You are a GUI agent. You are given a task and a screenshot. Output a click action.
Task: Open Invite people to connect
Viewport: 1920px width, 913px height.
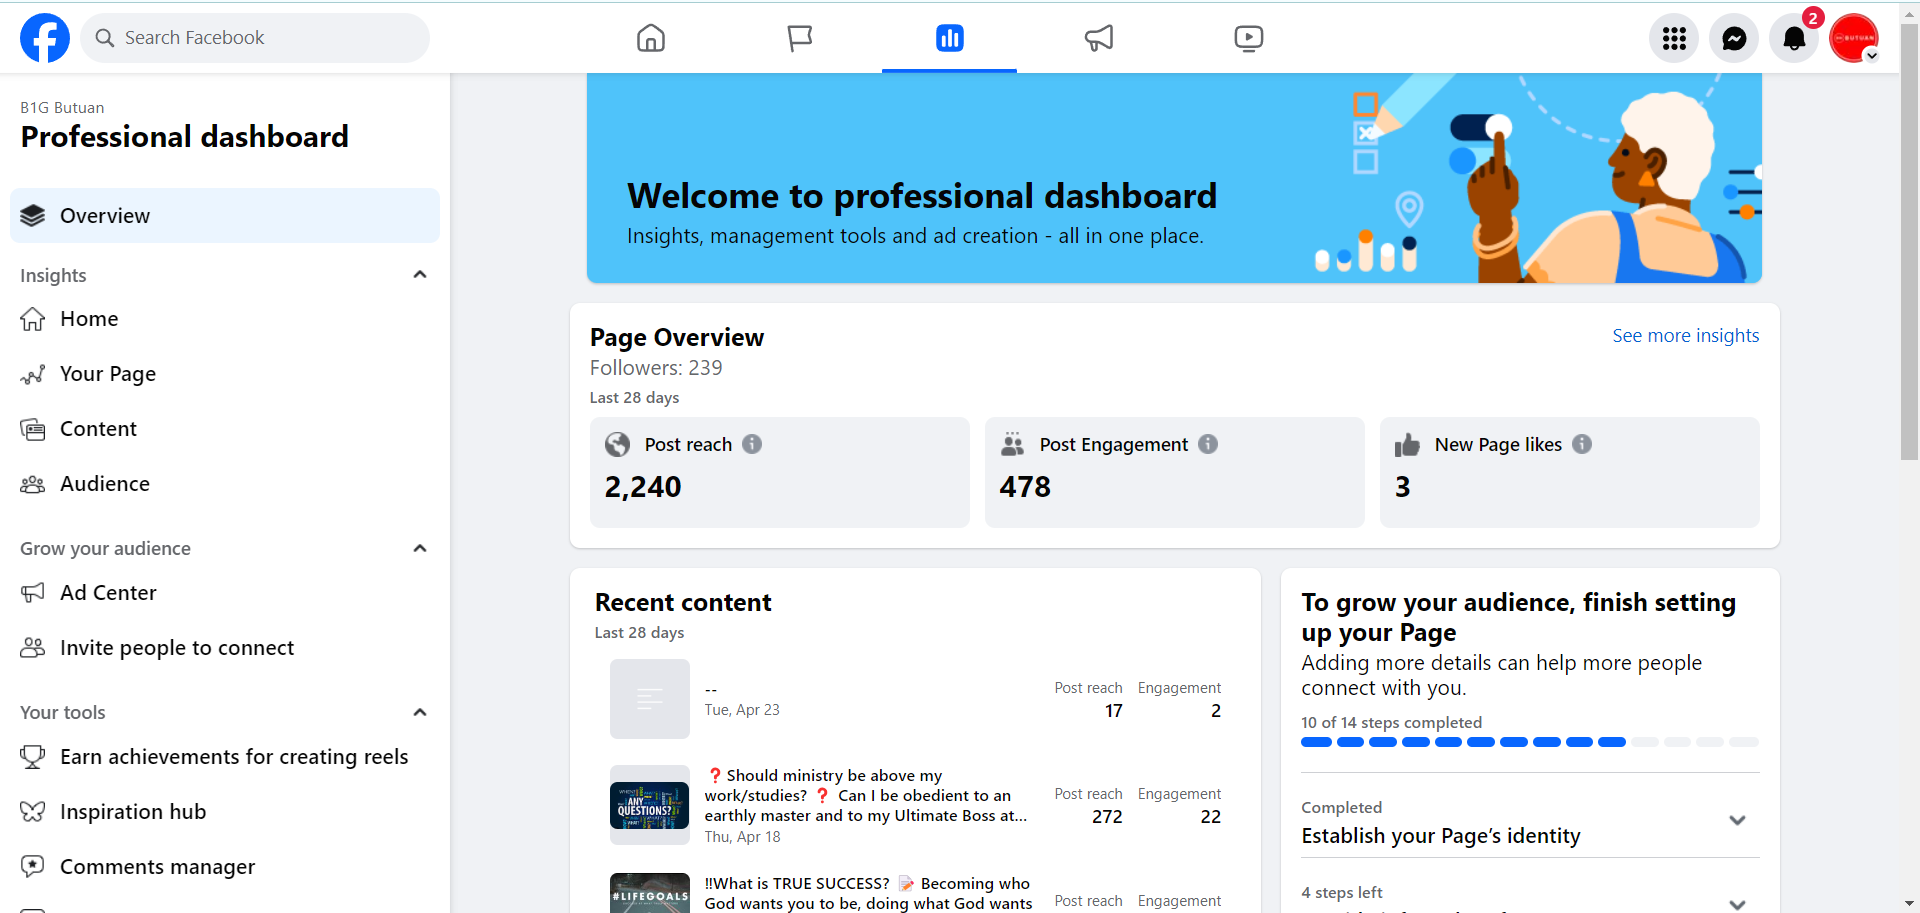coord(225,648)
